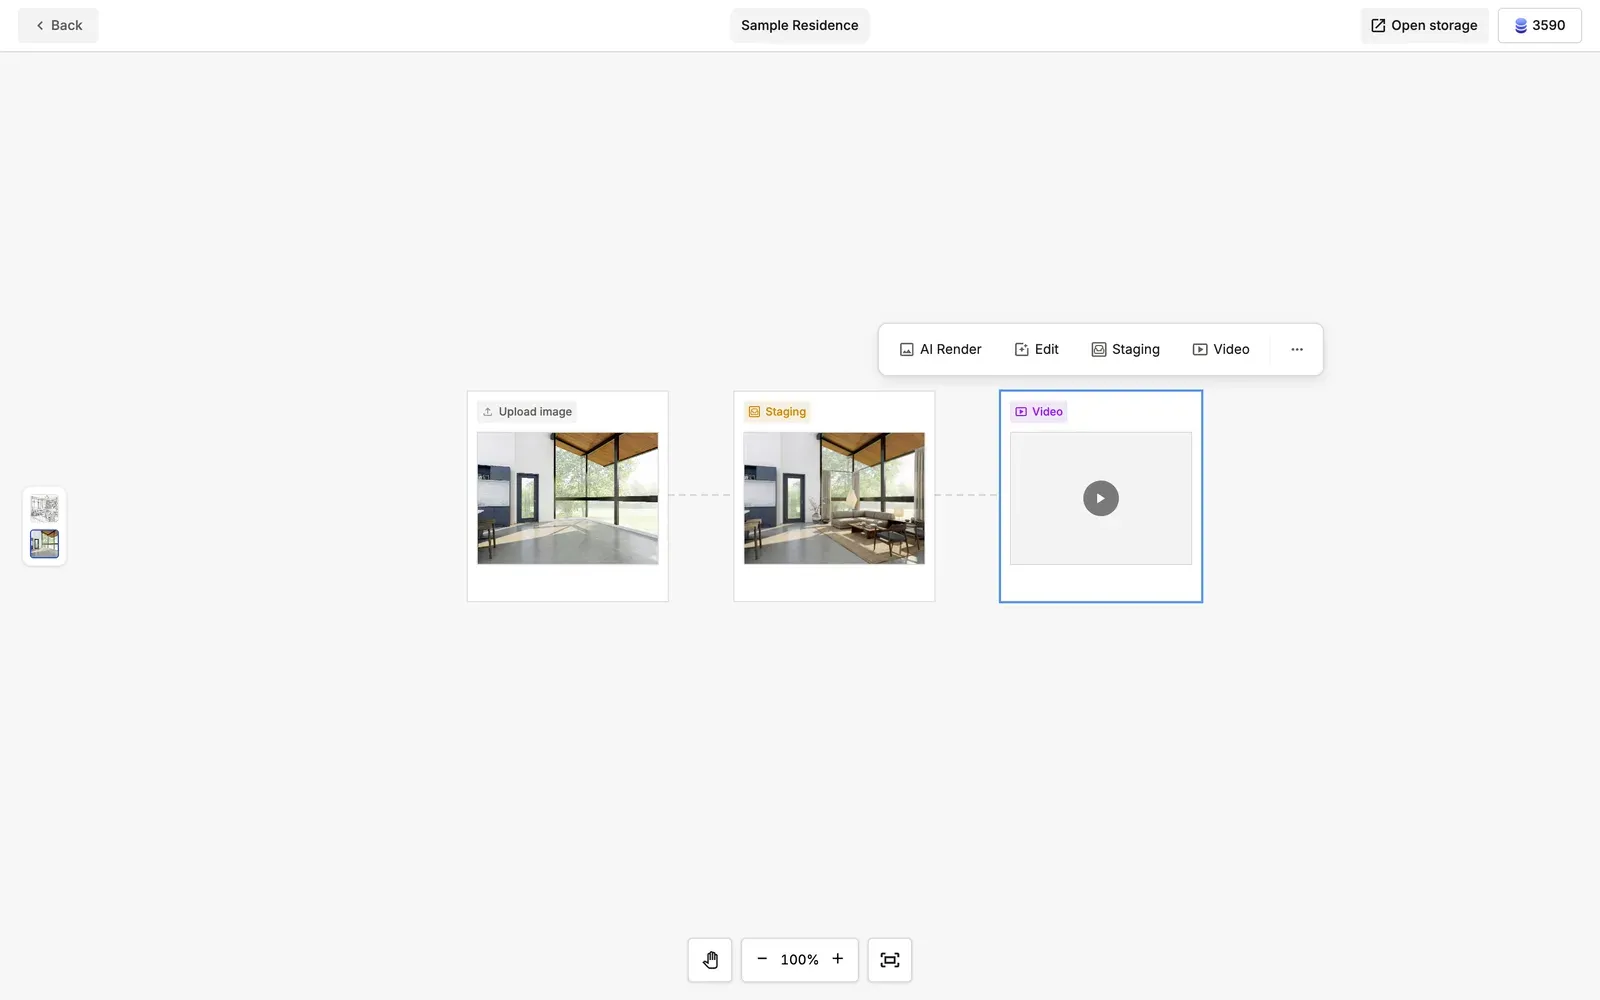
Task: View the 3590 credits balance
Action: [x=1539, y=25]
